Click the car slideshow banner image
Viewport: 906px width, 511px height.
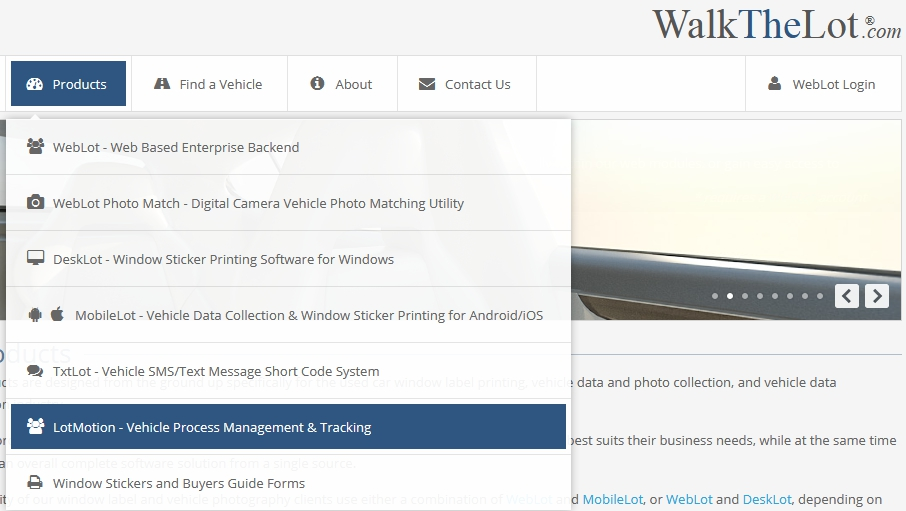(x=736, y=220)
